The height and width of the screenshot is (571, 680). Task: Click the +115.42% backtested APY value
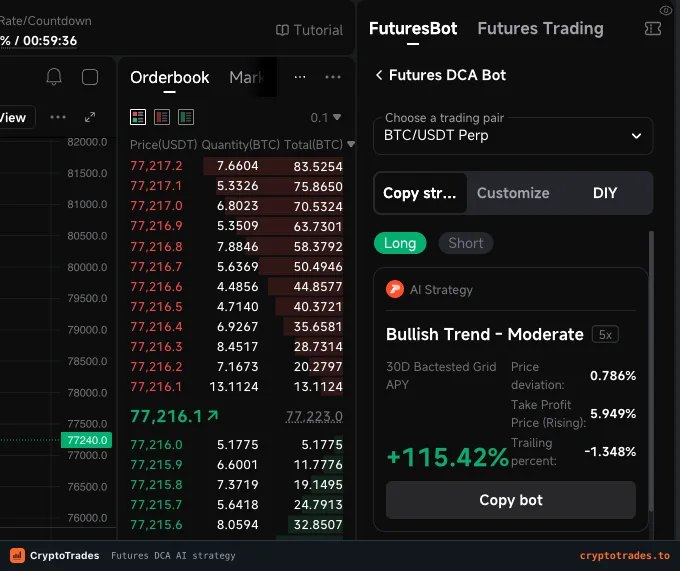click(x=448, y=457)
